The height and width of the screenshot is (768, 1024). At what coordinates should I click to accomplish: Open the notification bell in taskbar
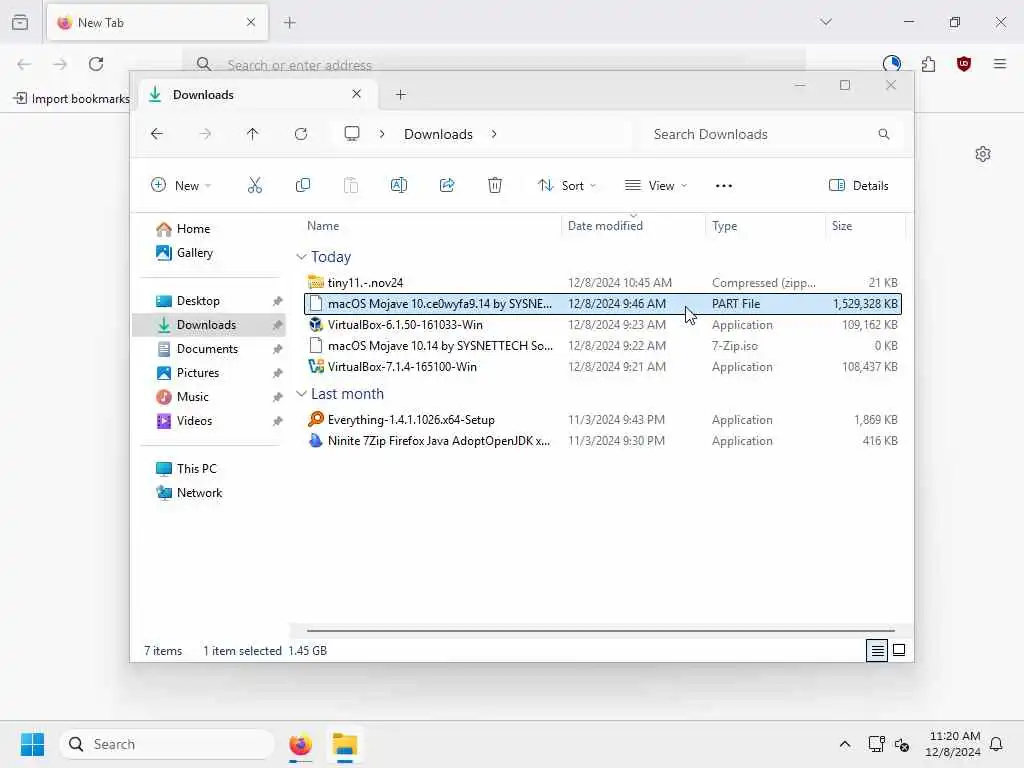pos(997,744)
